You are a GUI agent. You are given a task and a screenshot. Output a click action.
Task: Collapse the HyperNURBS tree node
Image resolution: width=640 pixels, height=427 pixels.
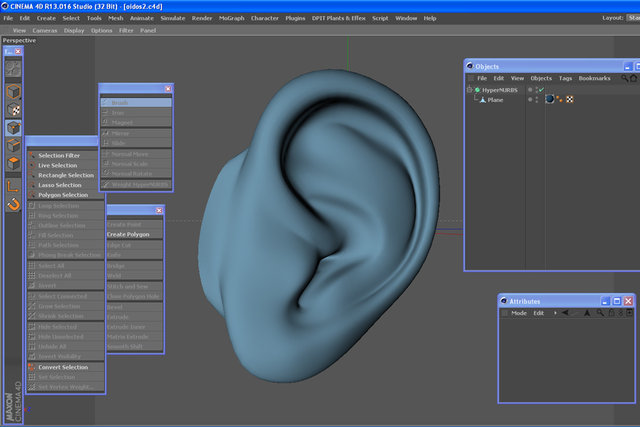(x=469, y=90)
